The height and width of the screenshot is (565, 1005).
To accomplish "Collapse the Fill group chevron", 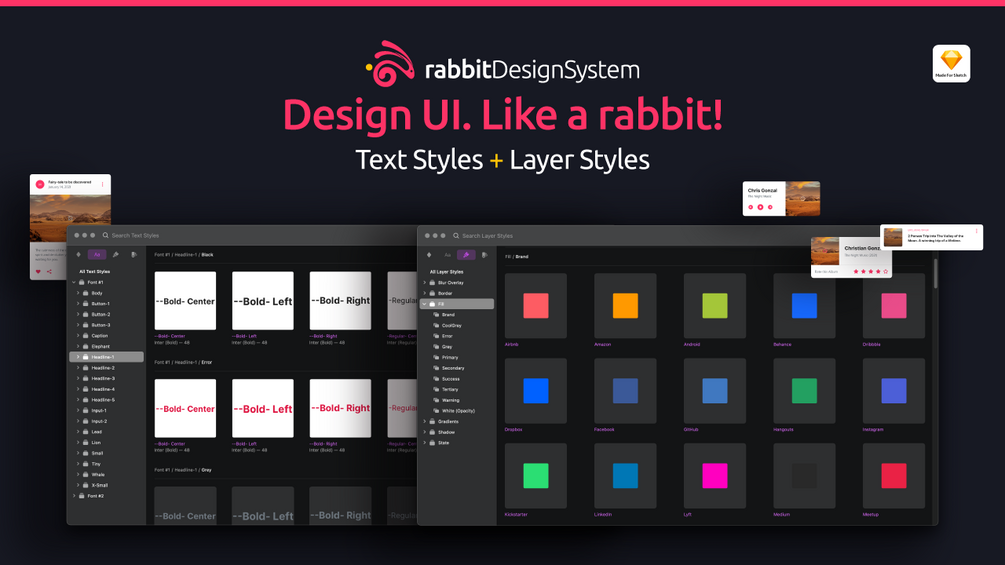I will coord(424,304).
